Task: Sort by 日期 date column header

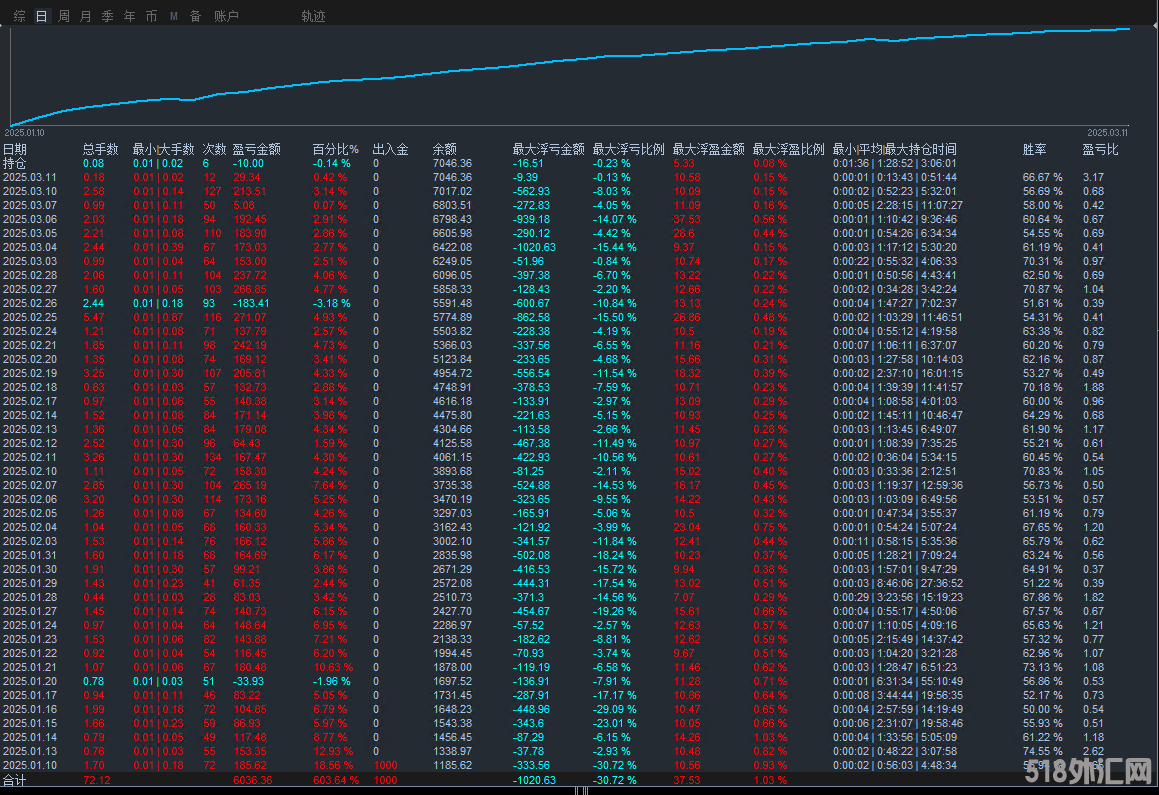Action: (15, 150)
